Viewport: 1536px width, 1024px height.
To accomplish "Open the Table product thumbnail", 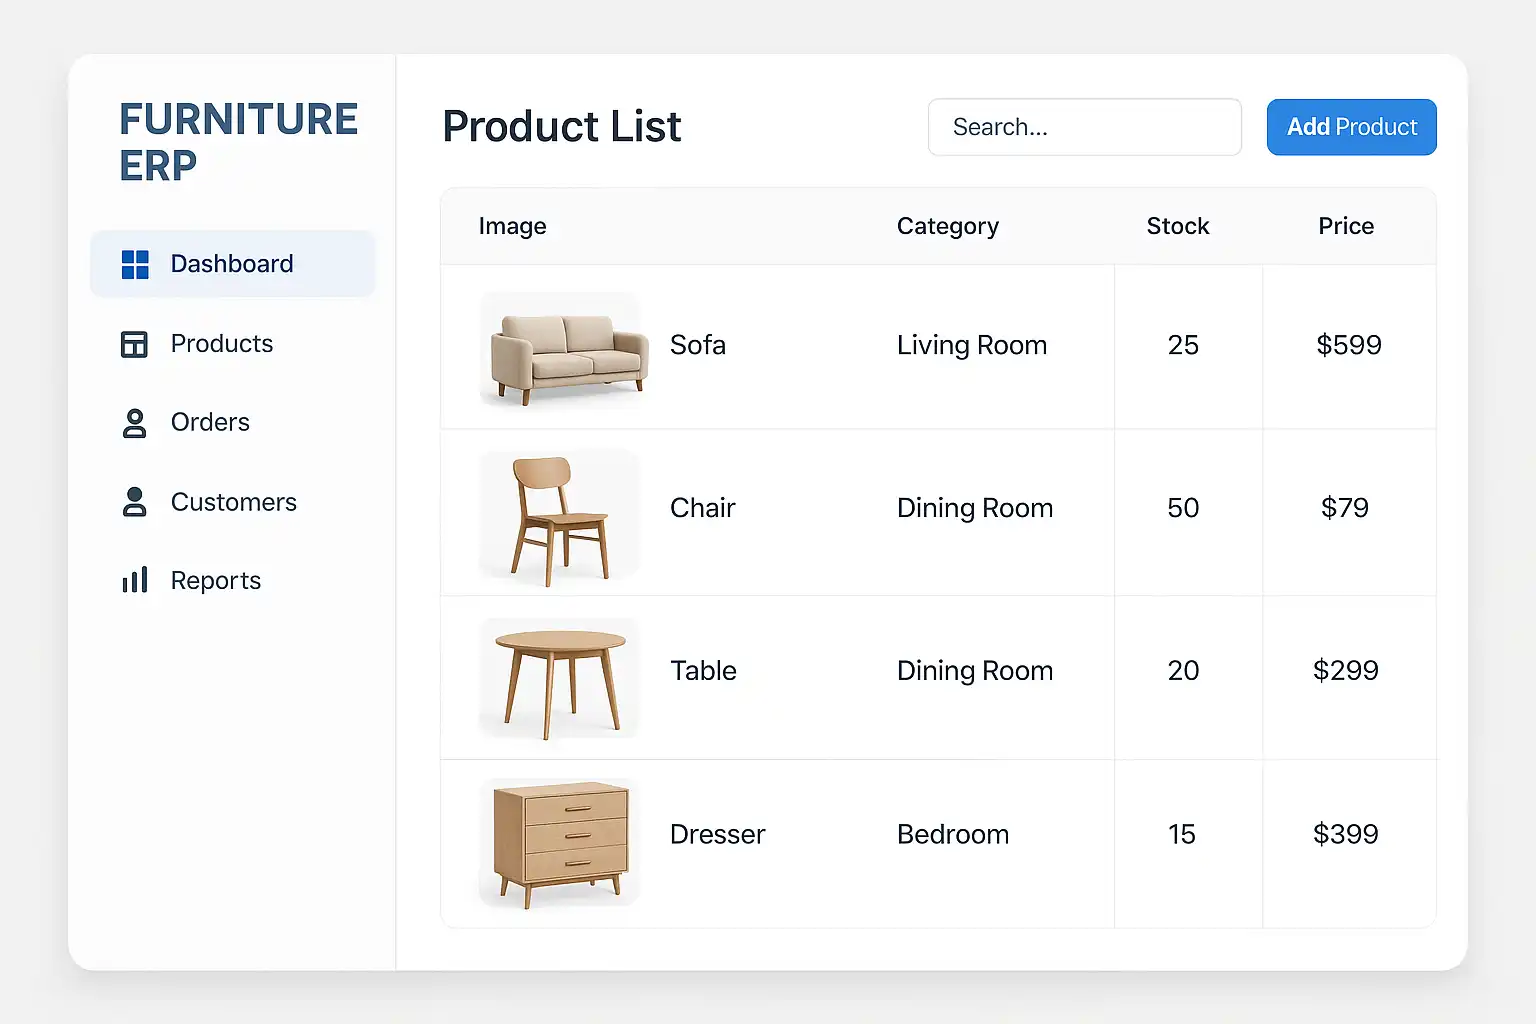I will (560, 680).
